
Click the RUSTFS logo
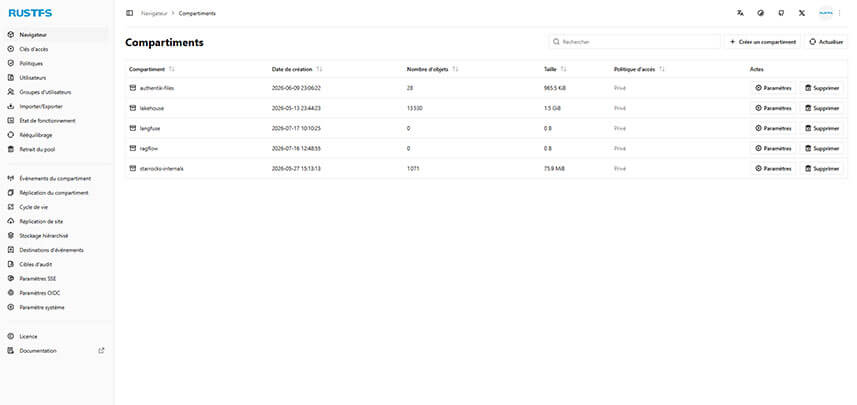(30, 13)
